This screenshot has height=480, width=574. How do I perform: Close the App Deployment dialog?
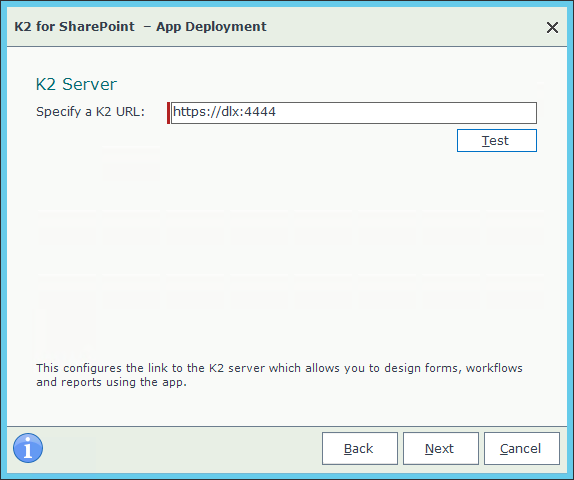[x=552, y=27]
